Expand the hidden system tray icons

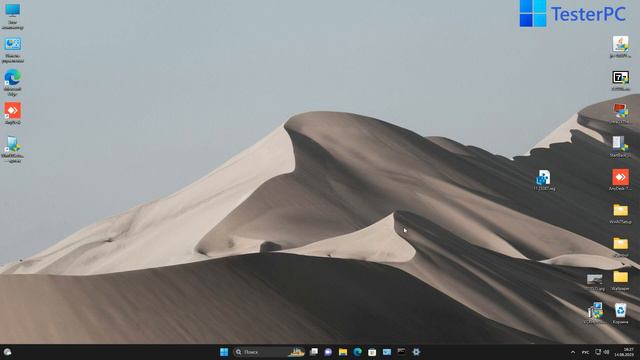pyautogui.click(x=573, y=352)
